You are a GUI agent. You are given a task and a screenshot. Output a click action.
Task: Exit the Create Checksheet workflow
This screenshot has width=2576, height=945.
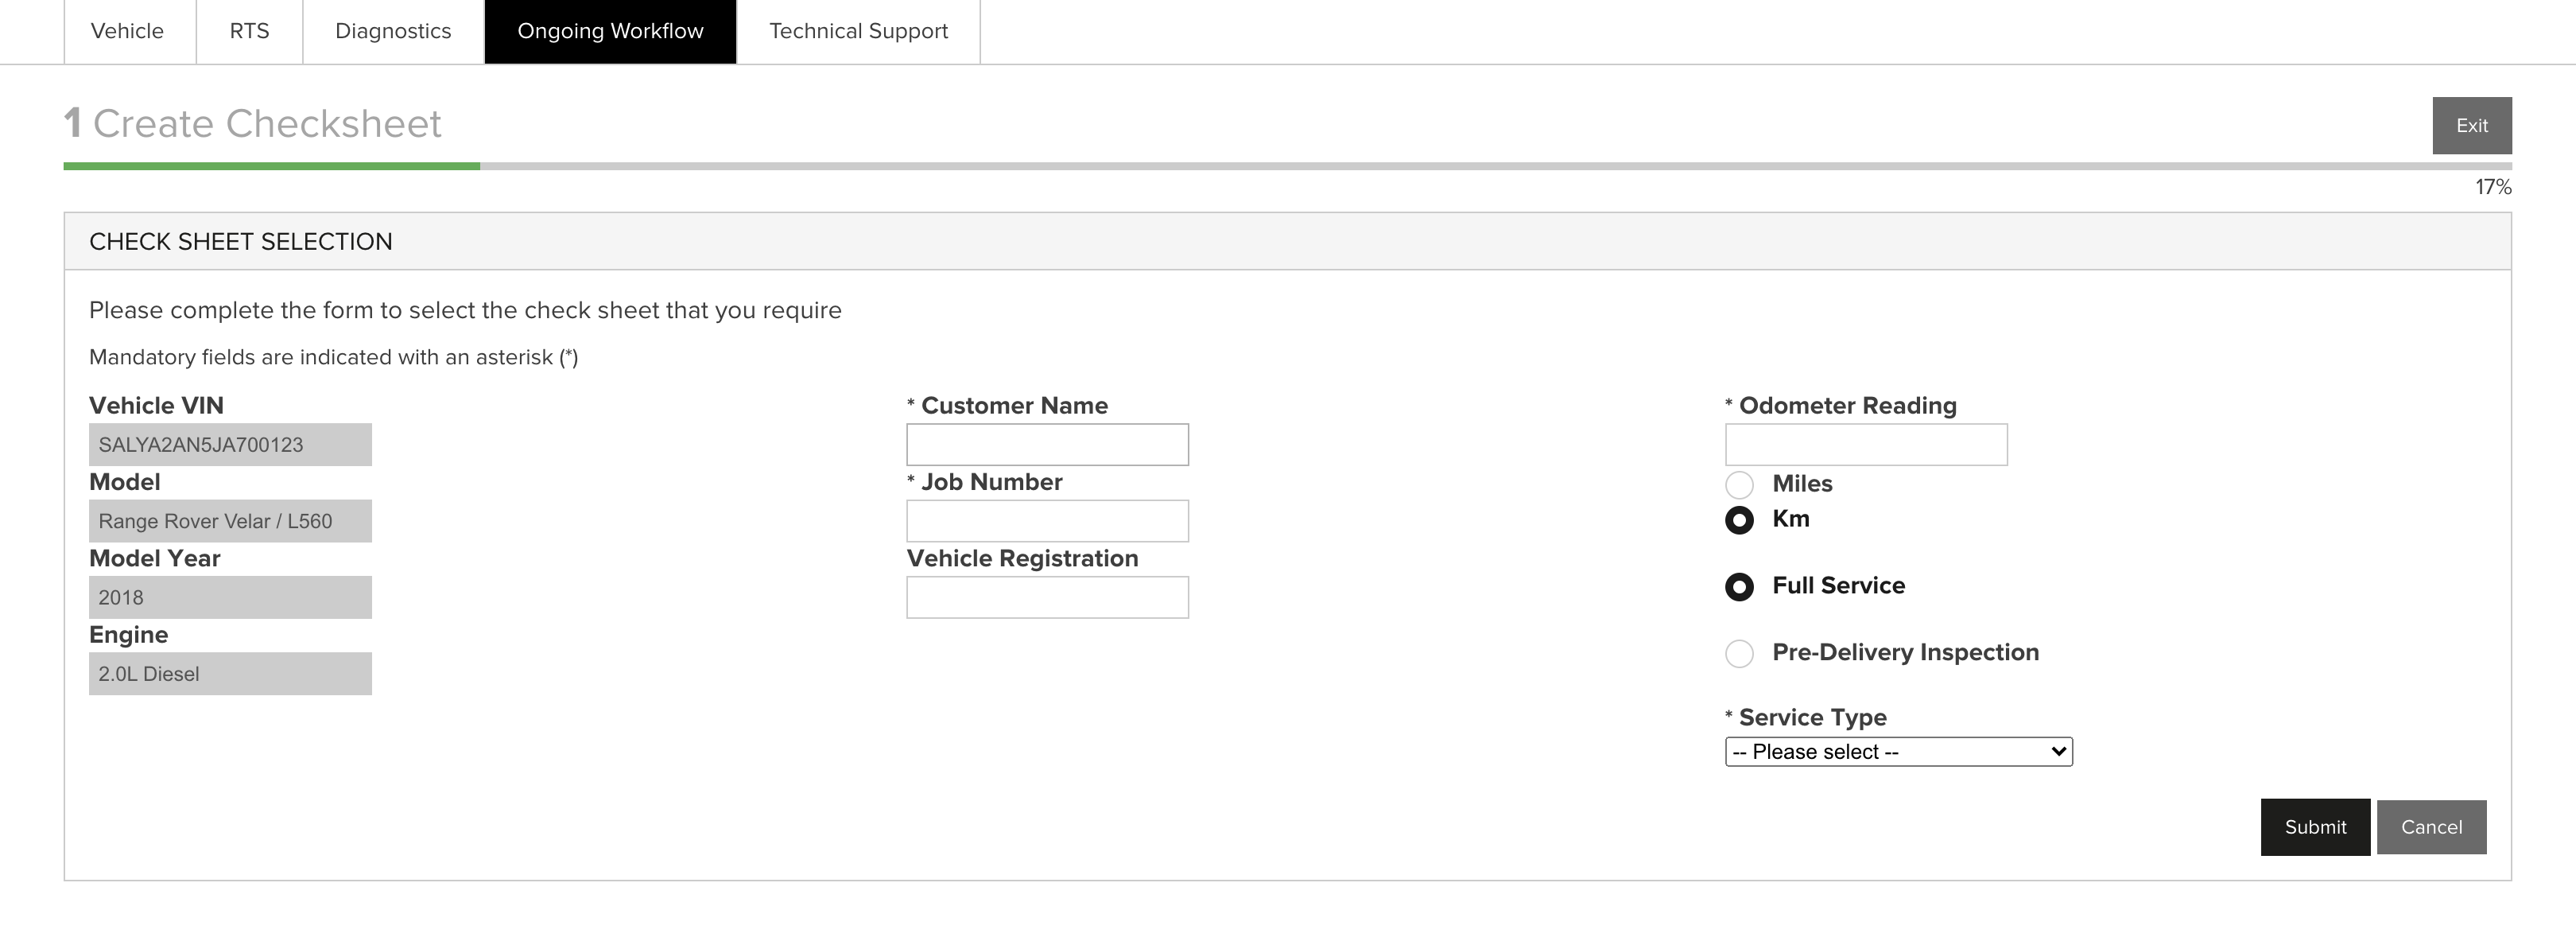coord(2471,125)
